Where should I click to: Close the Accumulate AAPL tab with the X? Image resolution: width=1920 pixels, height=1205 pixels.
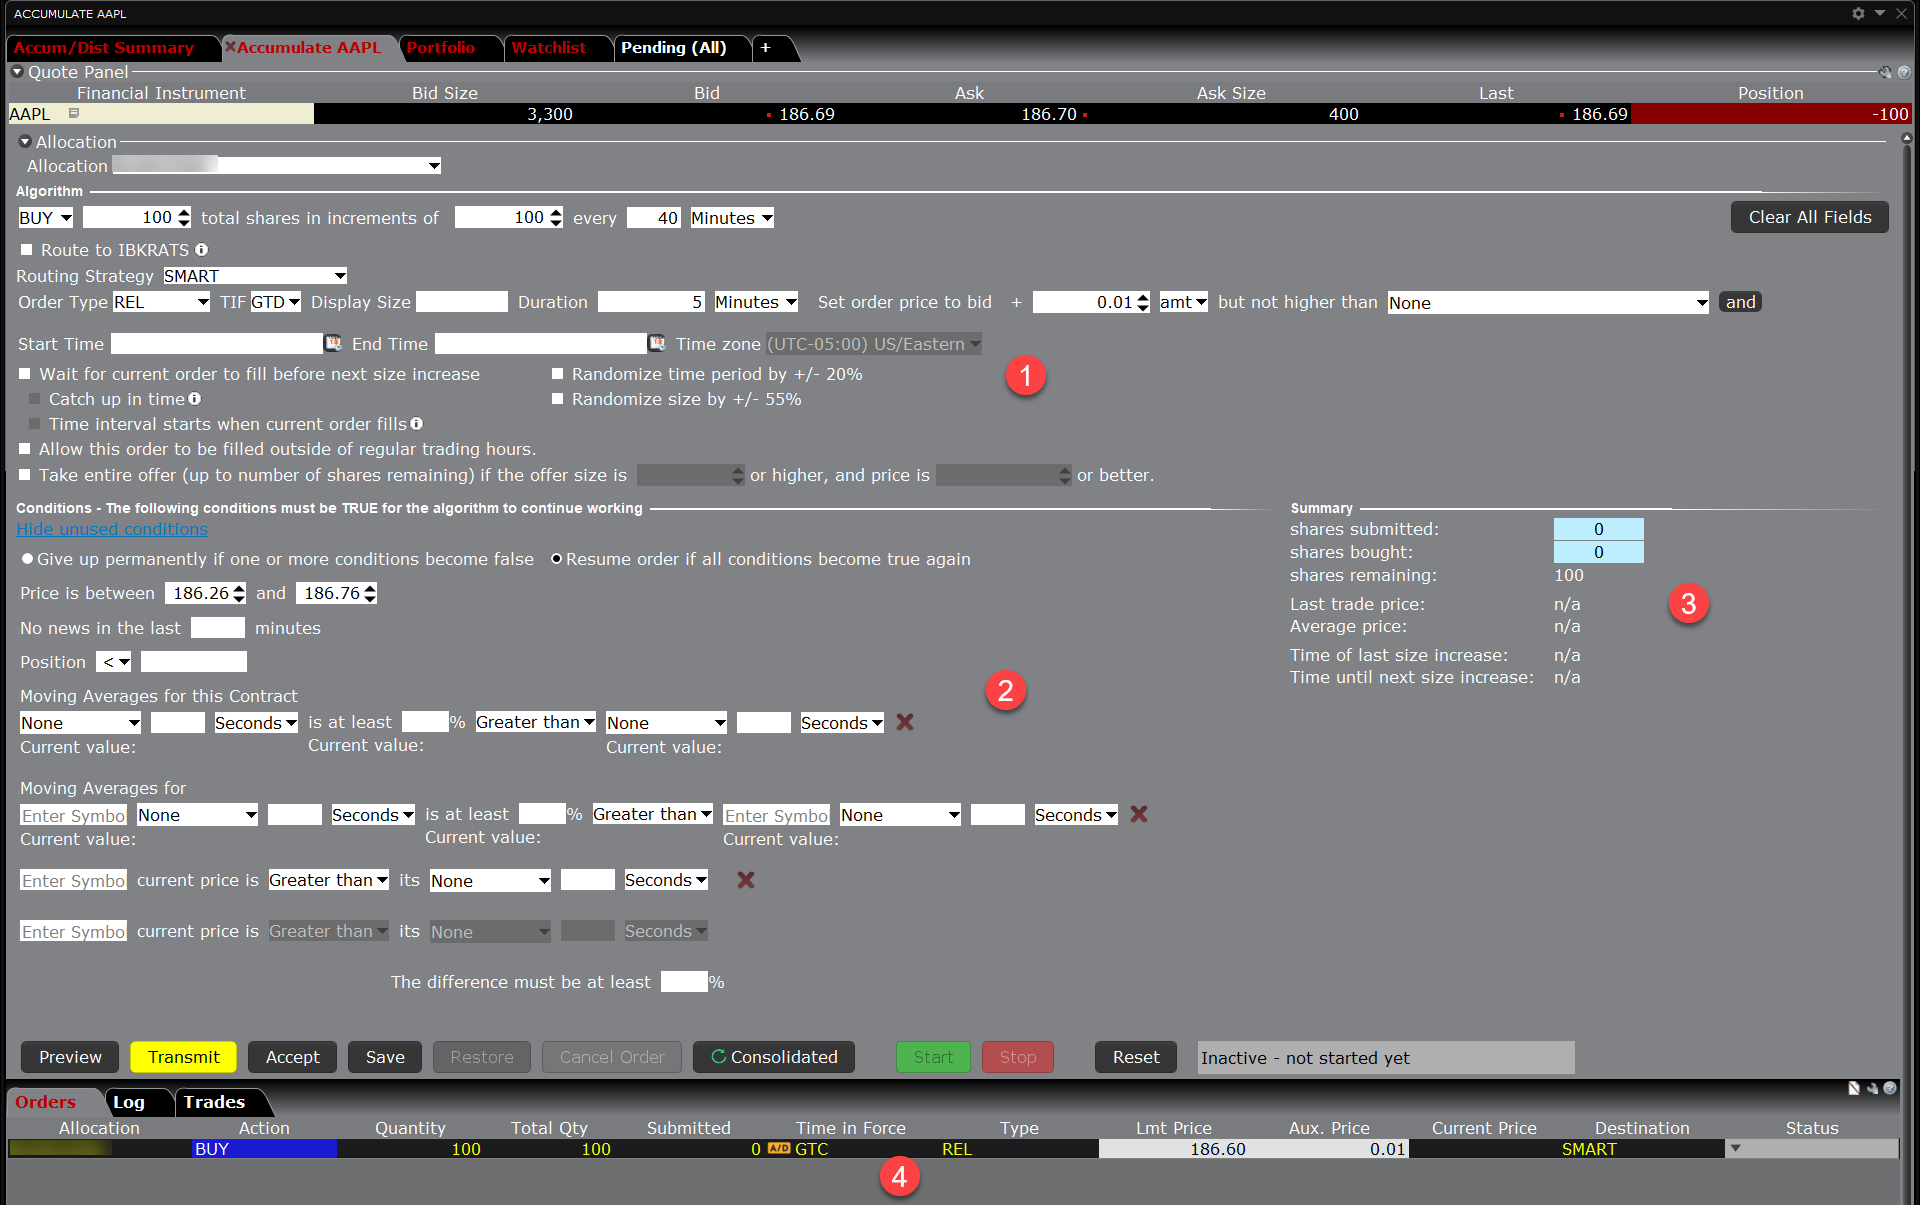click(x=230, y=47)
